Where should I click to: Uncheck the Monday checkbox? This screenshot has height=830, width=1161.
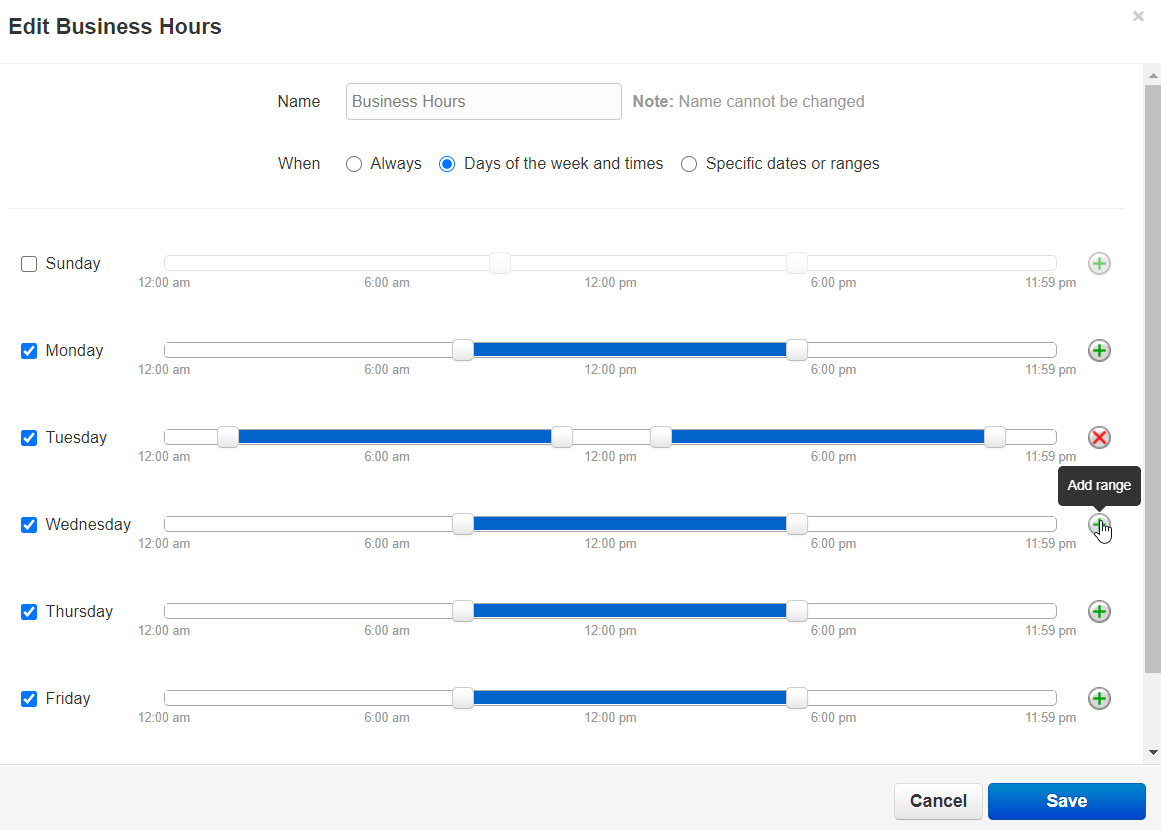click(29, 351)
